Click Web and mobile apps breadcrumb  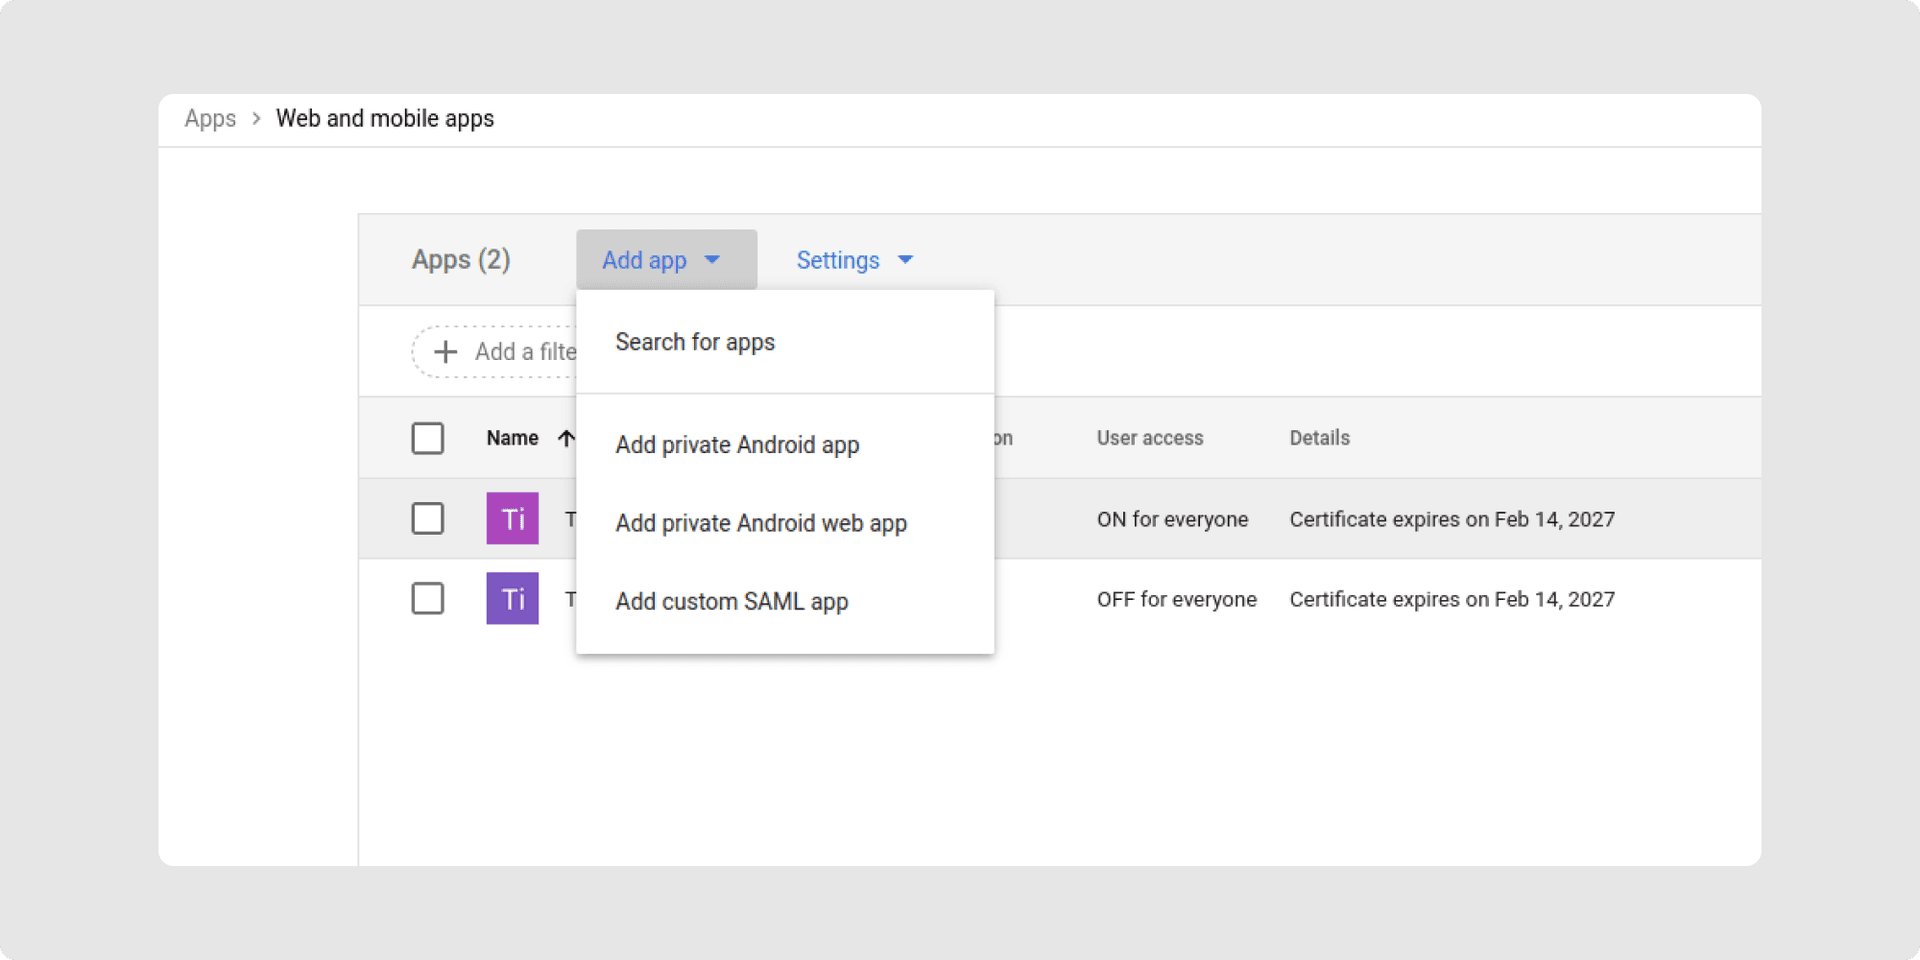click(x=385, y=119)
